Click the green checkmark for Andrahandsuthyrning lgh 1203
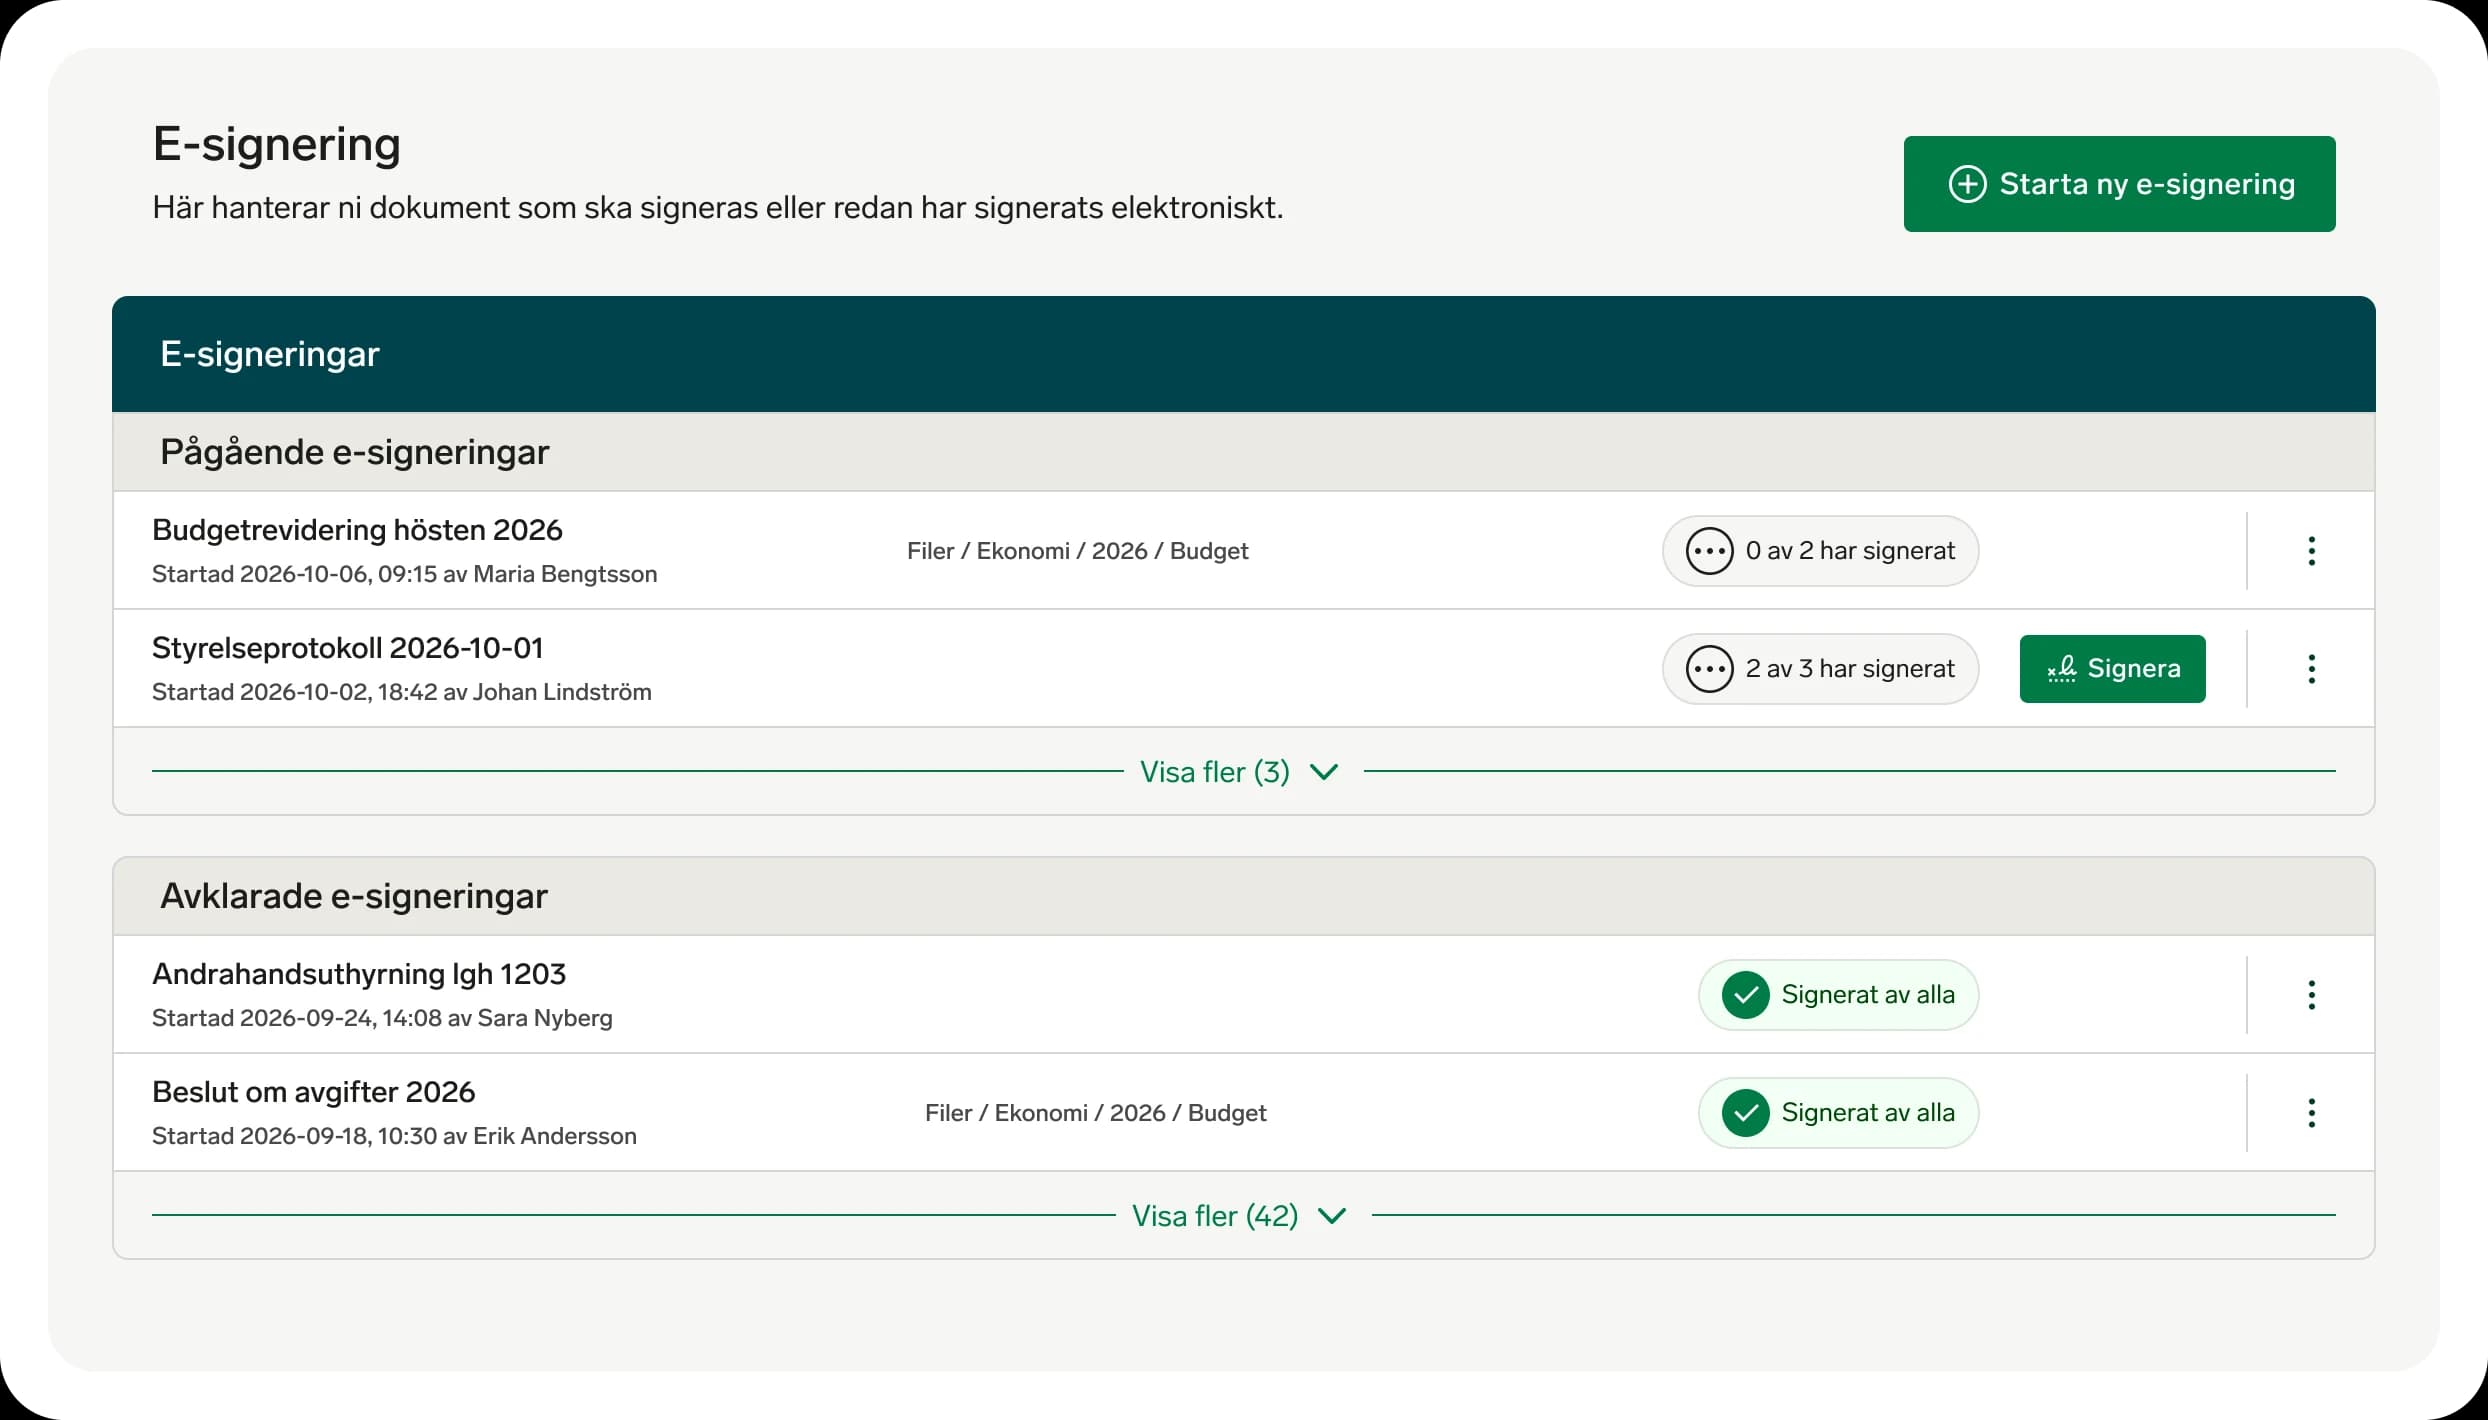The image size is (2488, 1420). click(1746, 995)
